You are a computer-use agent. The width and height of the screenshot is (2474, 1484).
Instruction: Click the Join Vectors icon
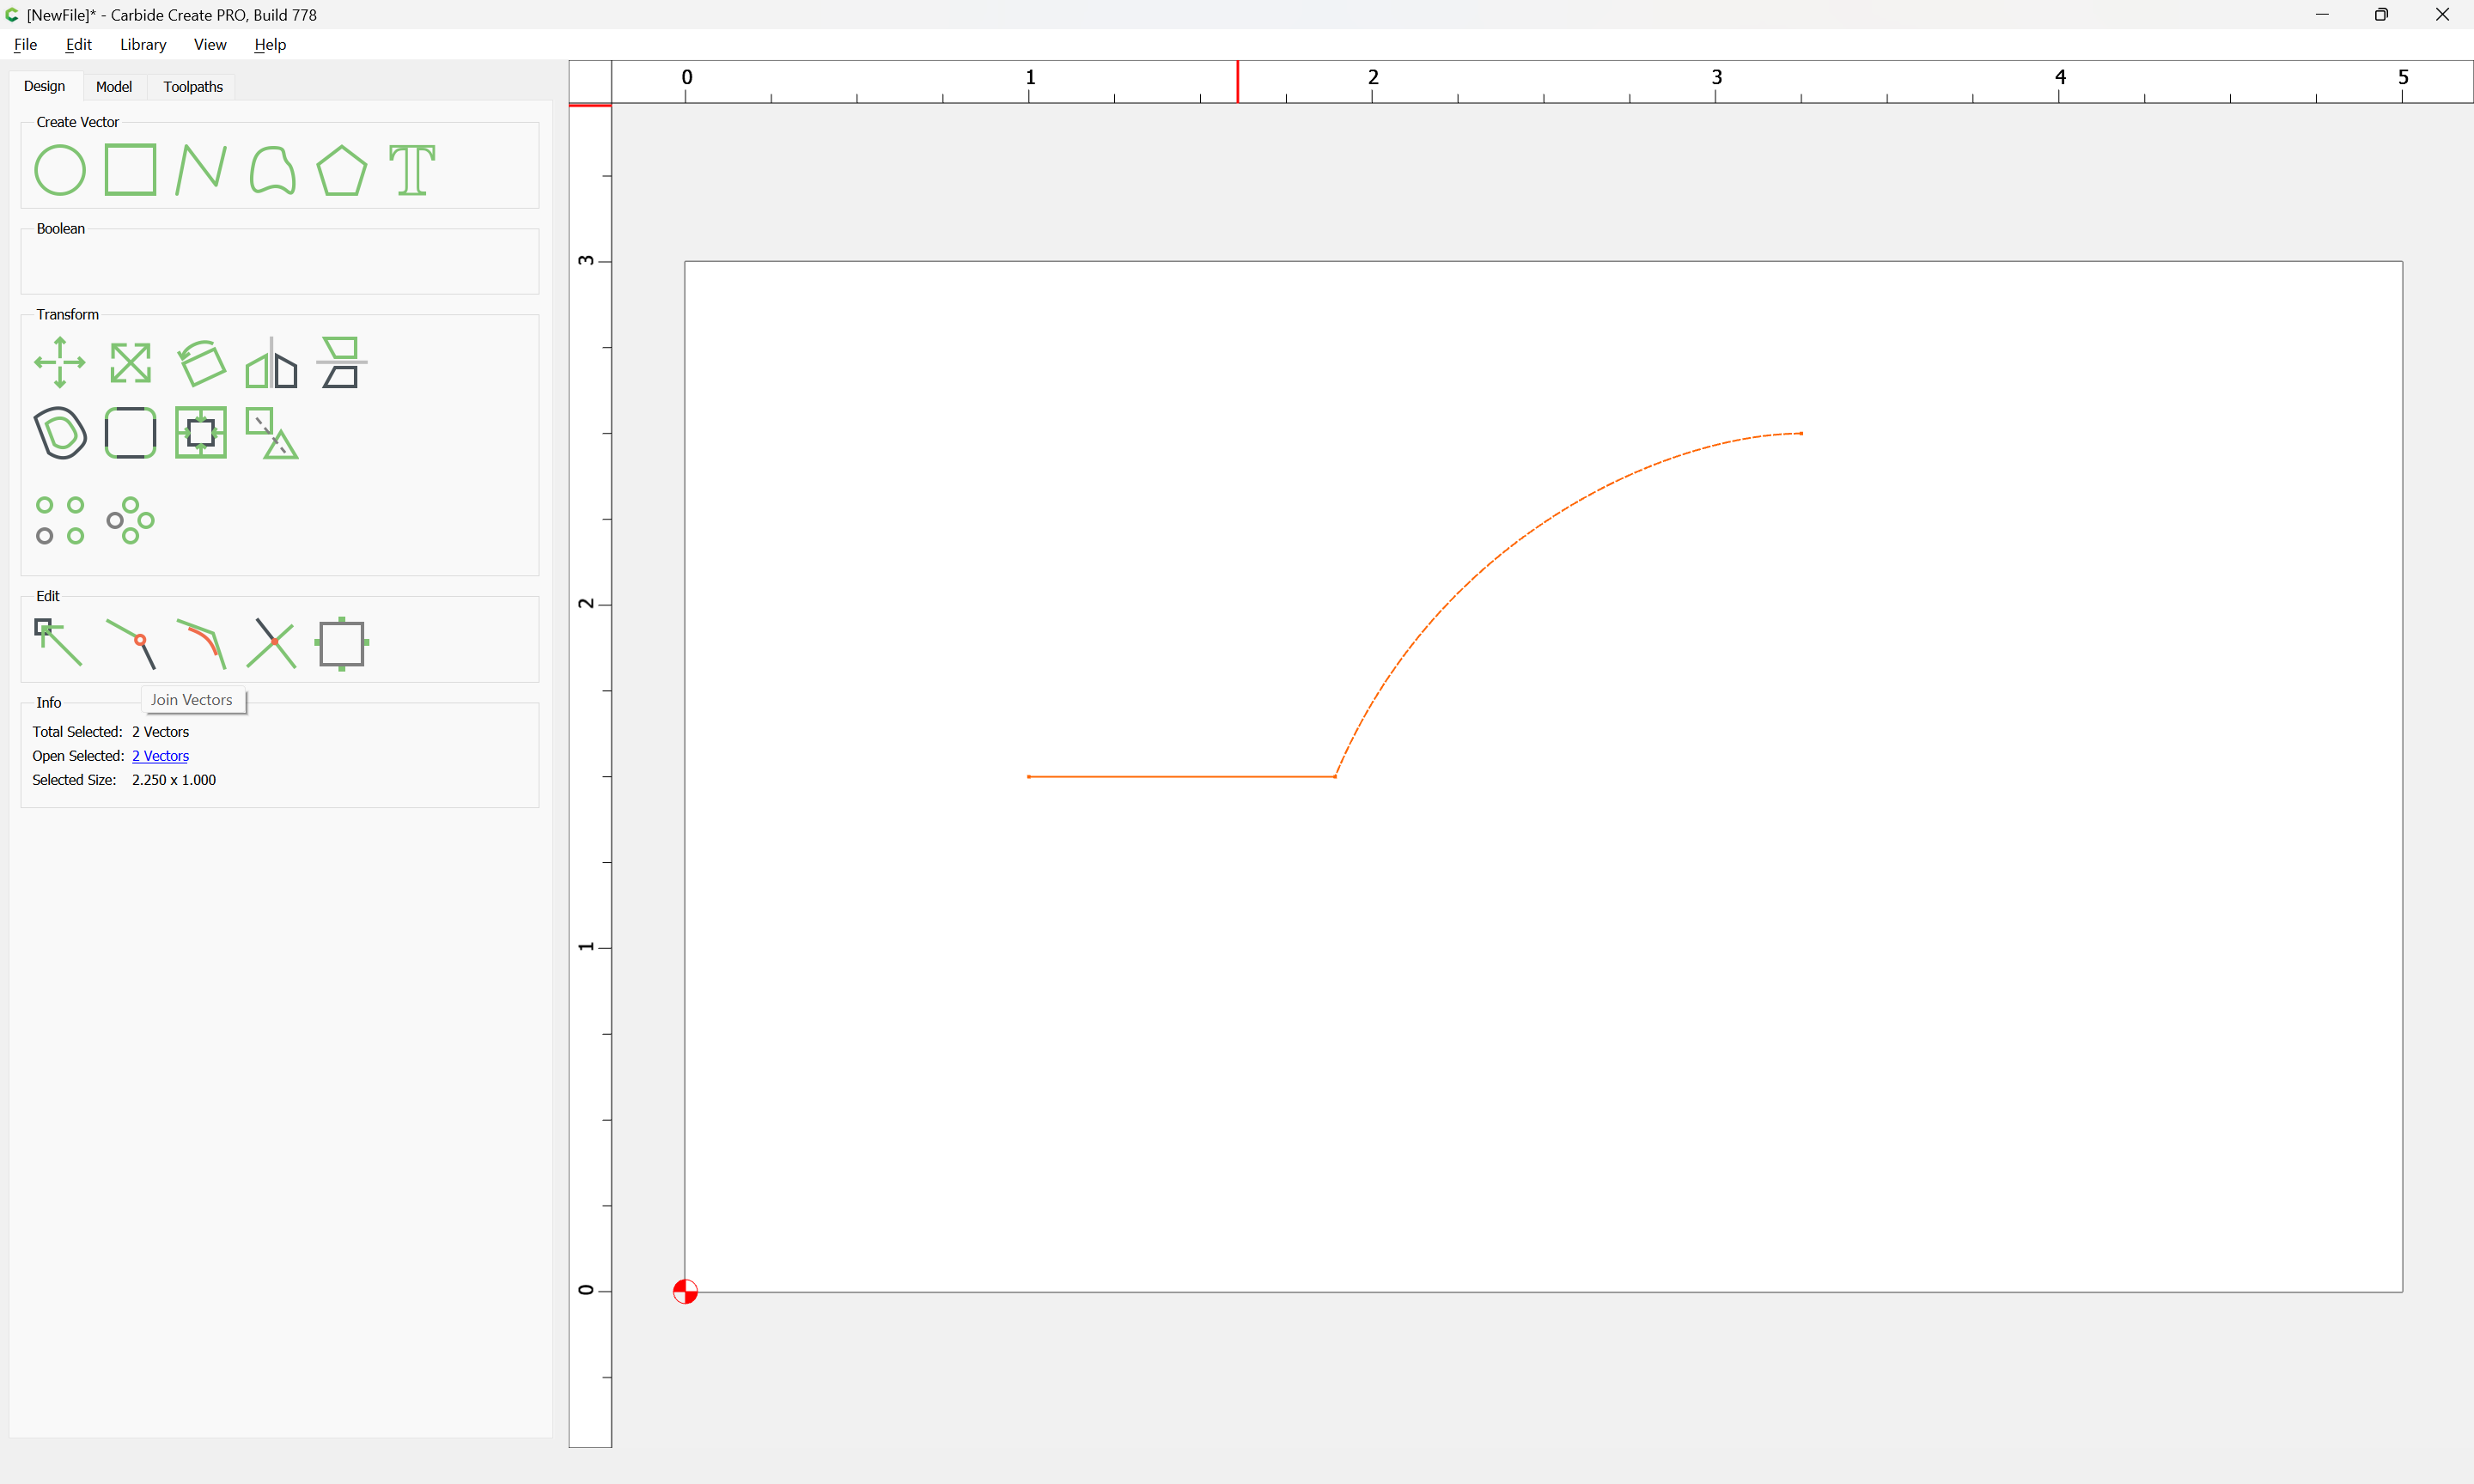click(x=131, y=643)
